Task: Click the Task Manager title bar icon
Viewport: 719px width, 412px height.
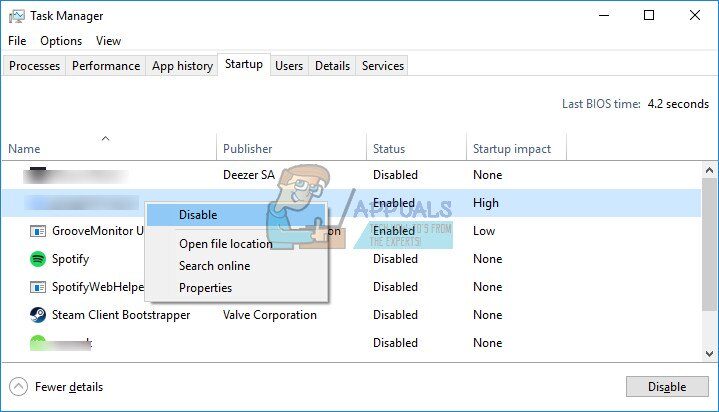Action: (x=17, y=16)
